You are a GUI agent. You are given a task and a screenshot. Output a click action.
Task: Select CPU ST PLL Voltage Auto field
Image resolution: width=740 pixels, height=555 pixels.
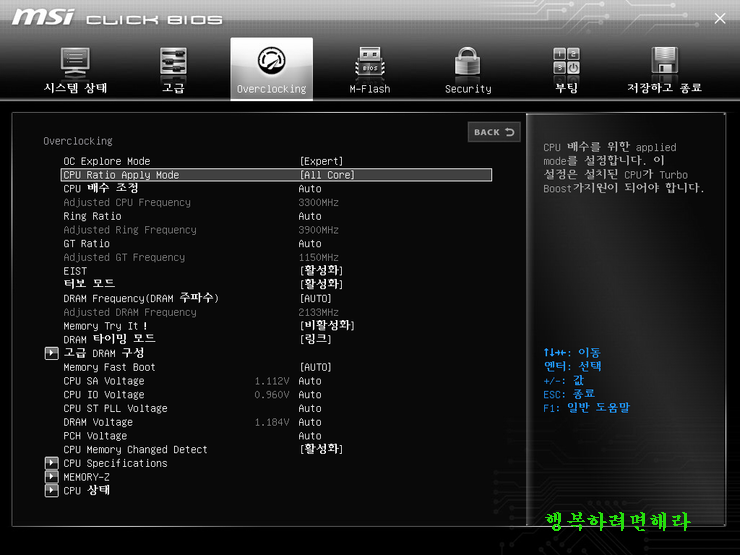310,408
